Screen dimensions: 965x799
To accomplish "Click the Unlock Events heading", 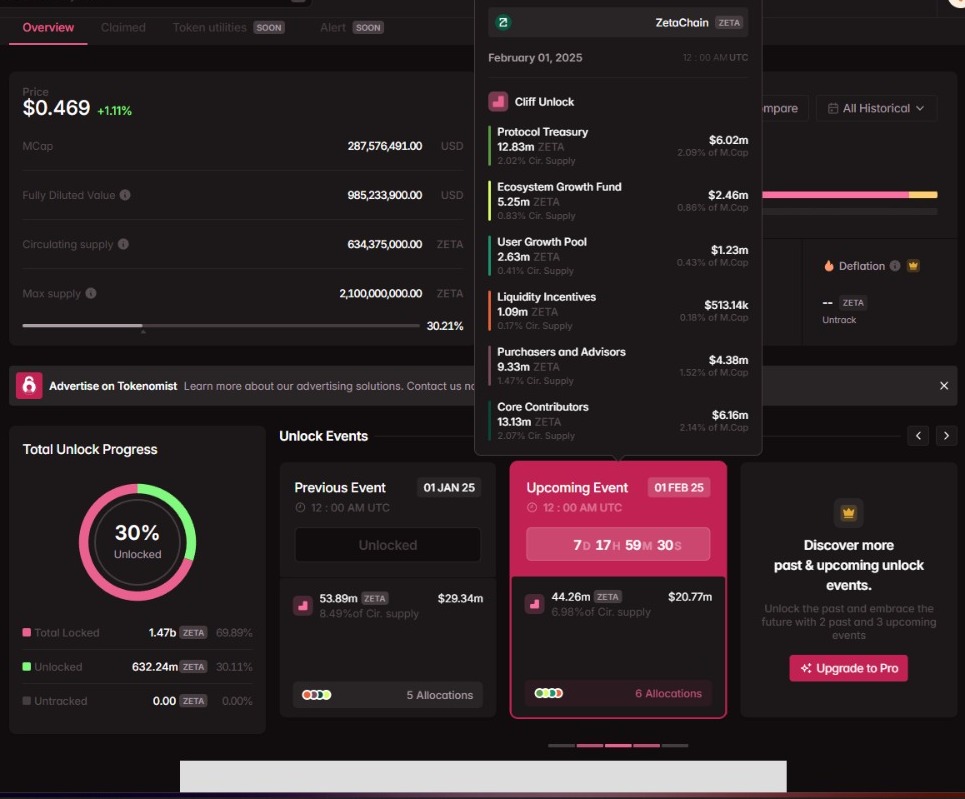I will click(x=324, y=436).
